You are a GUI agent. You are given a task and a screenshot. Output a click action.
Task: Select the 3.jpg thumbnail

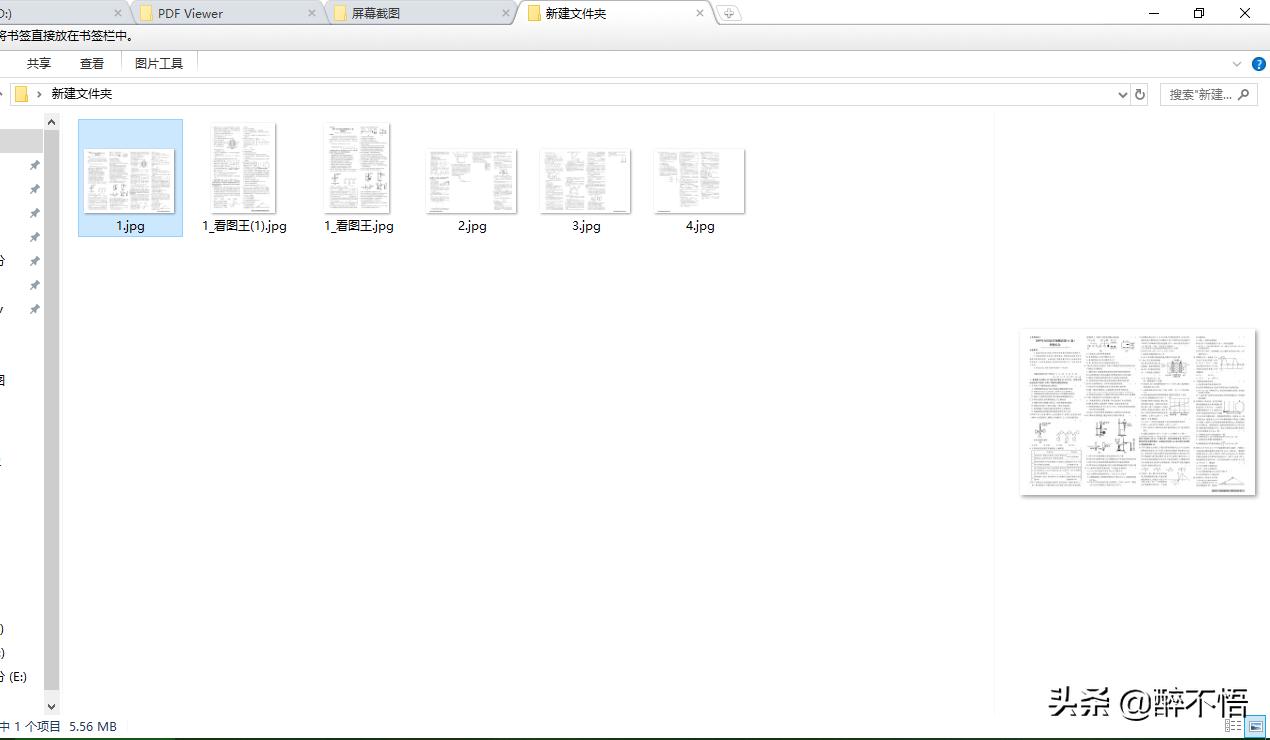[x=586, y=180]
